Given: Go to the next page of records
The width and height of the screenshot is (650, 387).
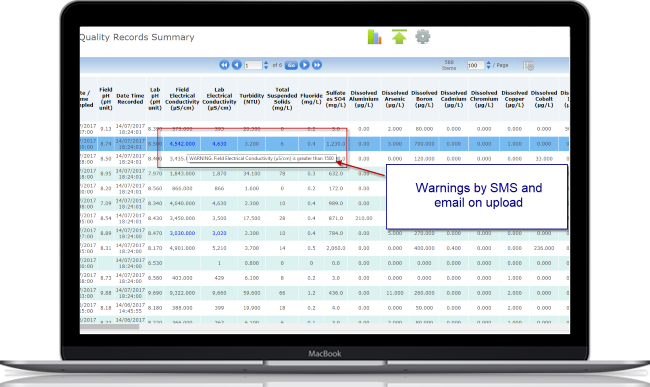Looking at the screenshot, I should [305, 65].
